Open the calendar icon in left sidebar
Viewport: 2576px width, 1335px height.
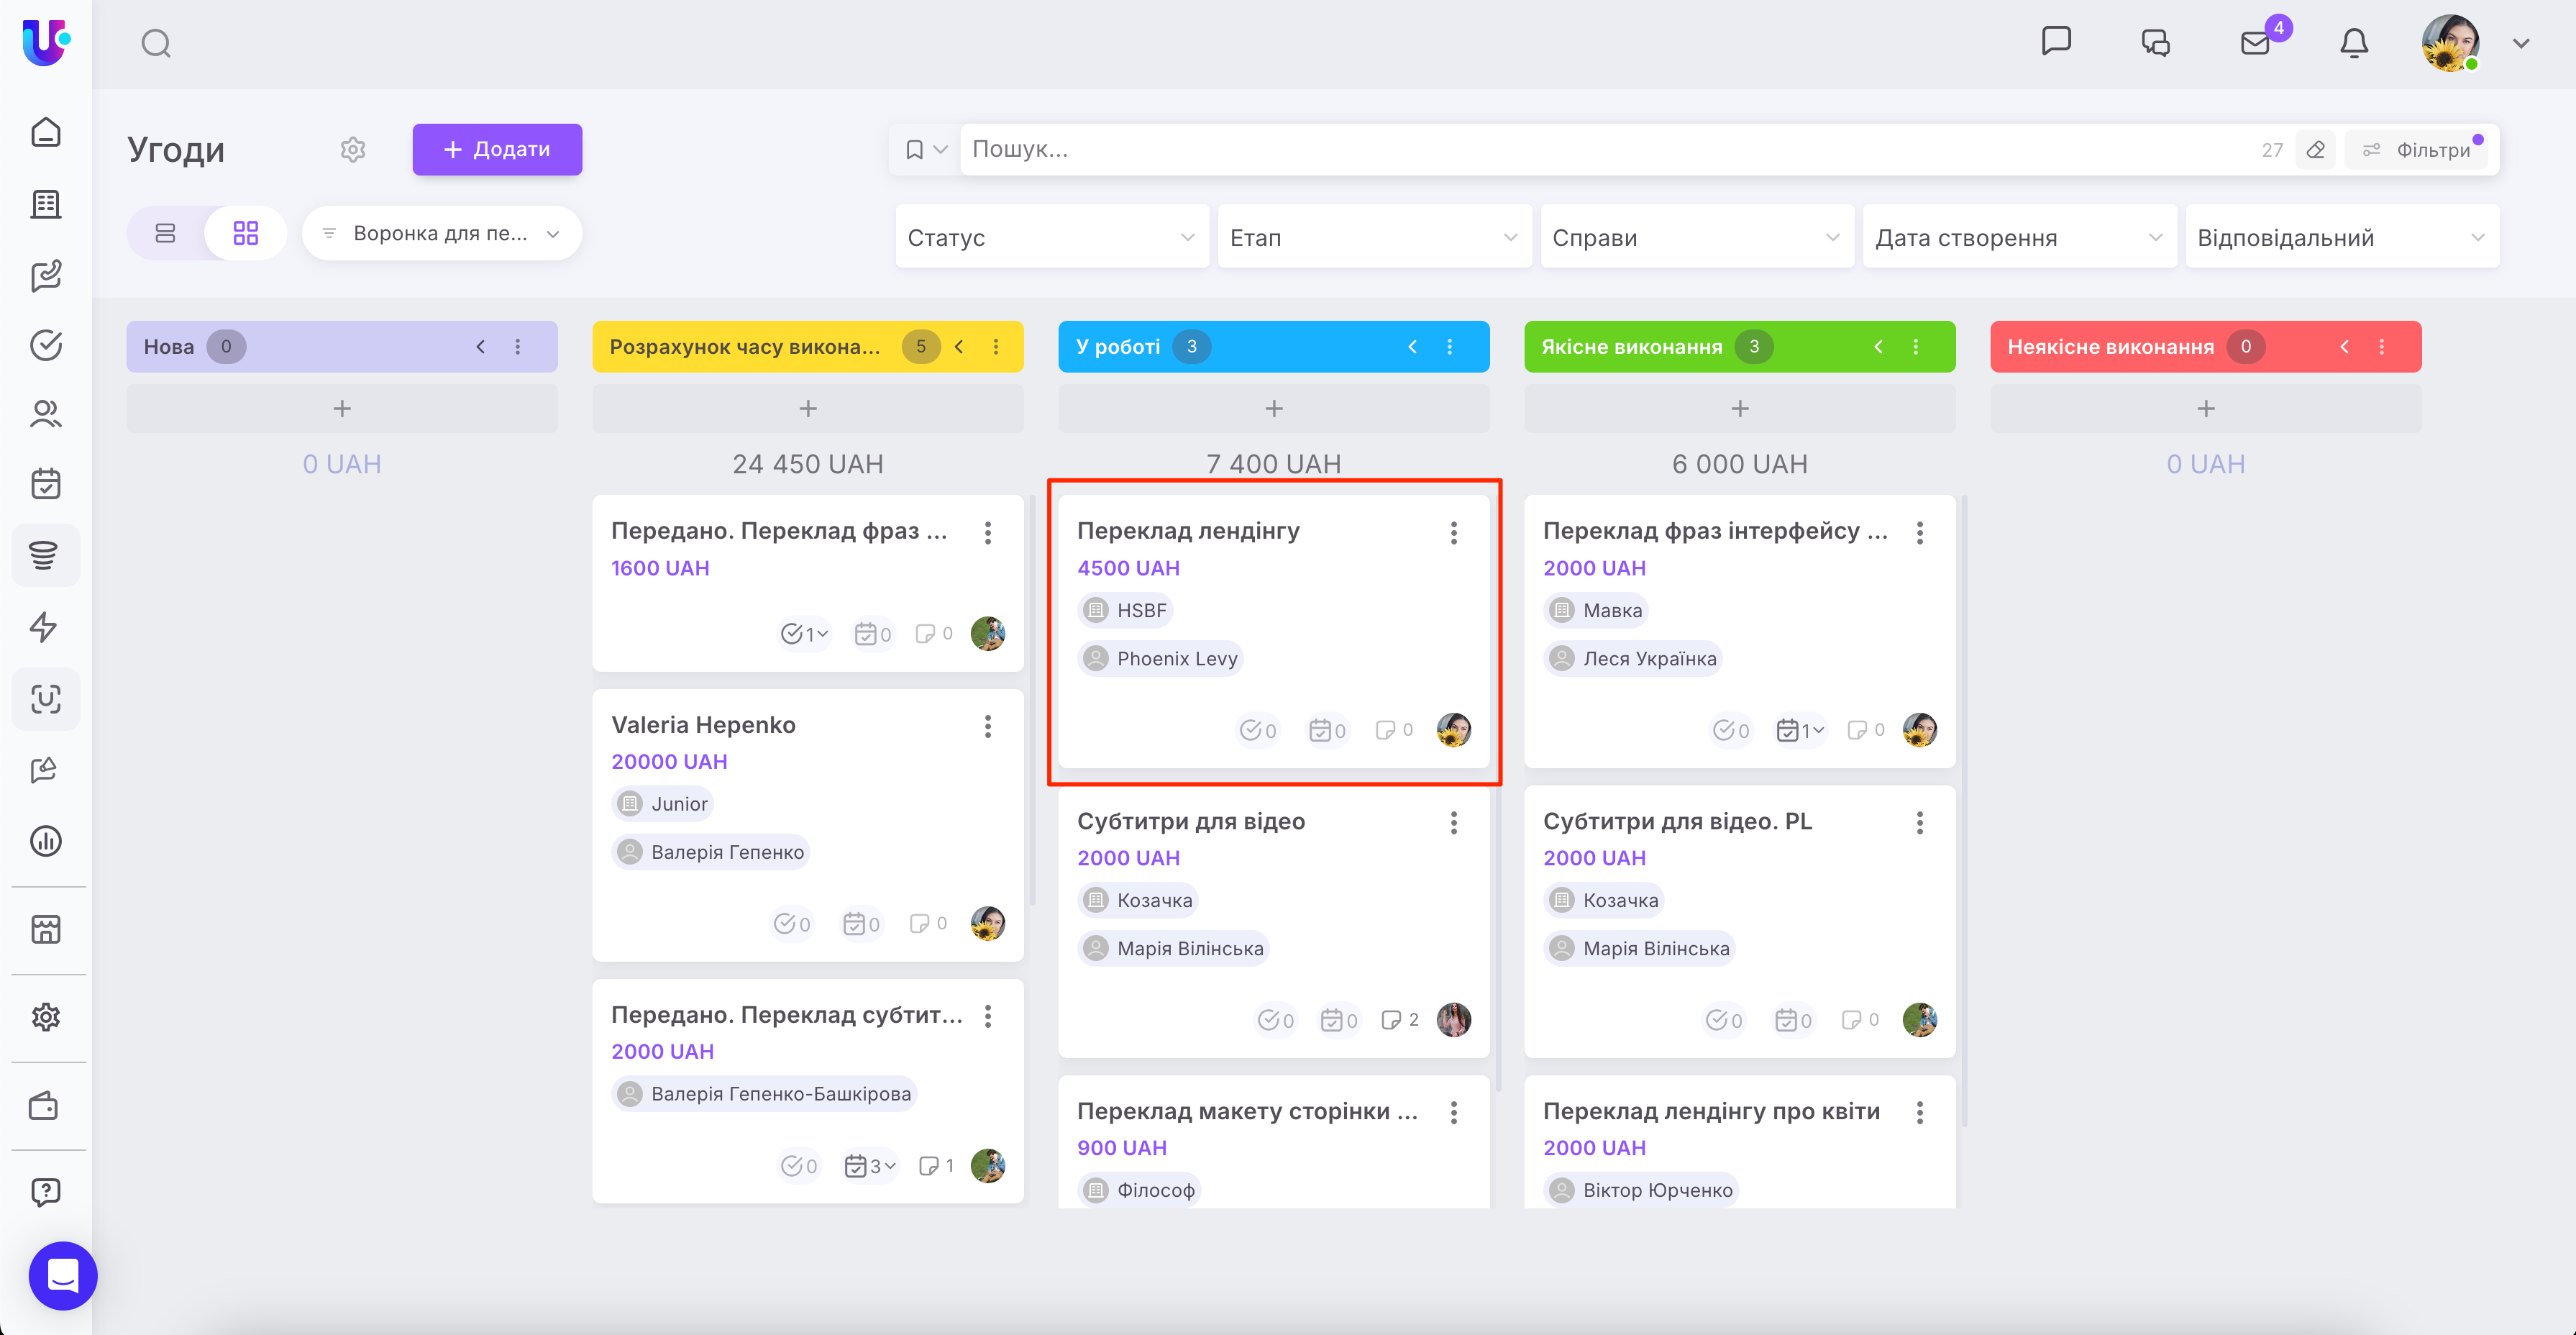click(x=45, y=484)
